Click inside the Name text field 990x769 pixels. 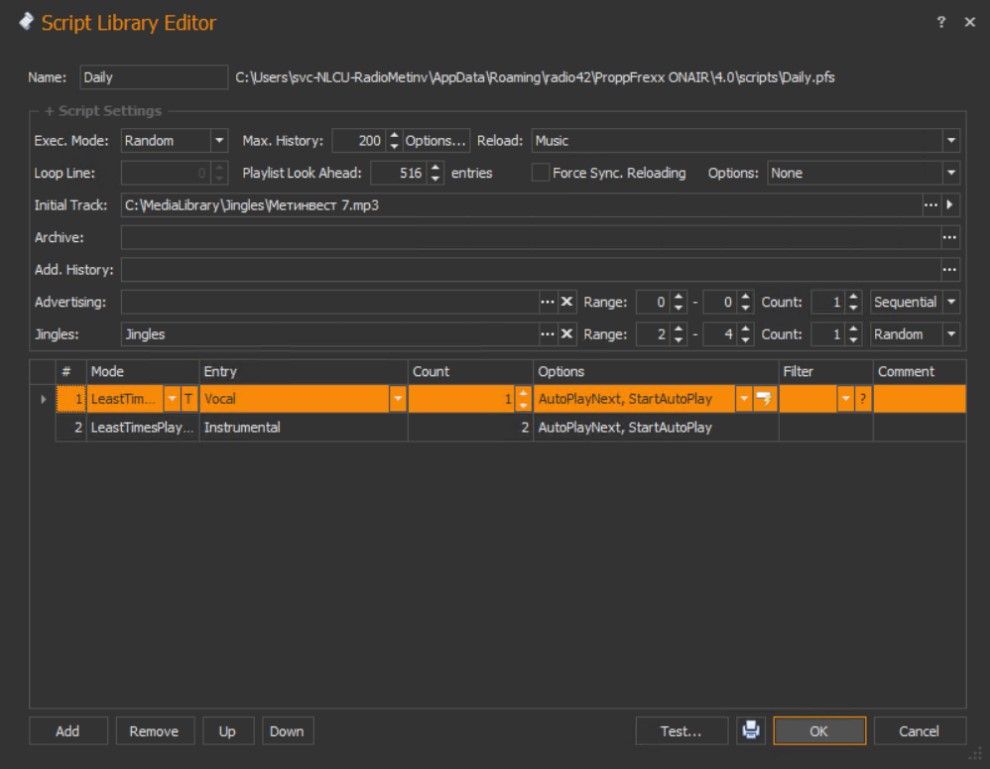tap(153, 76)
